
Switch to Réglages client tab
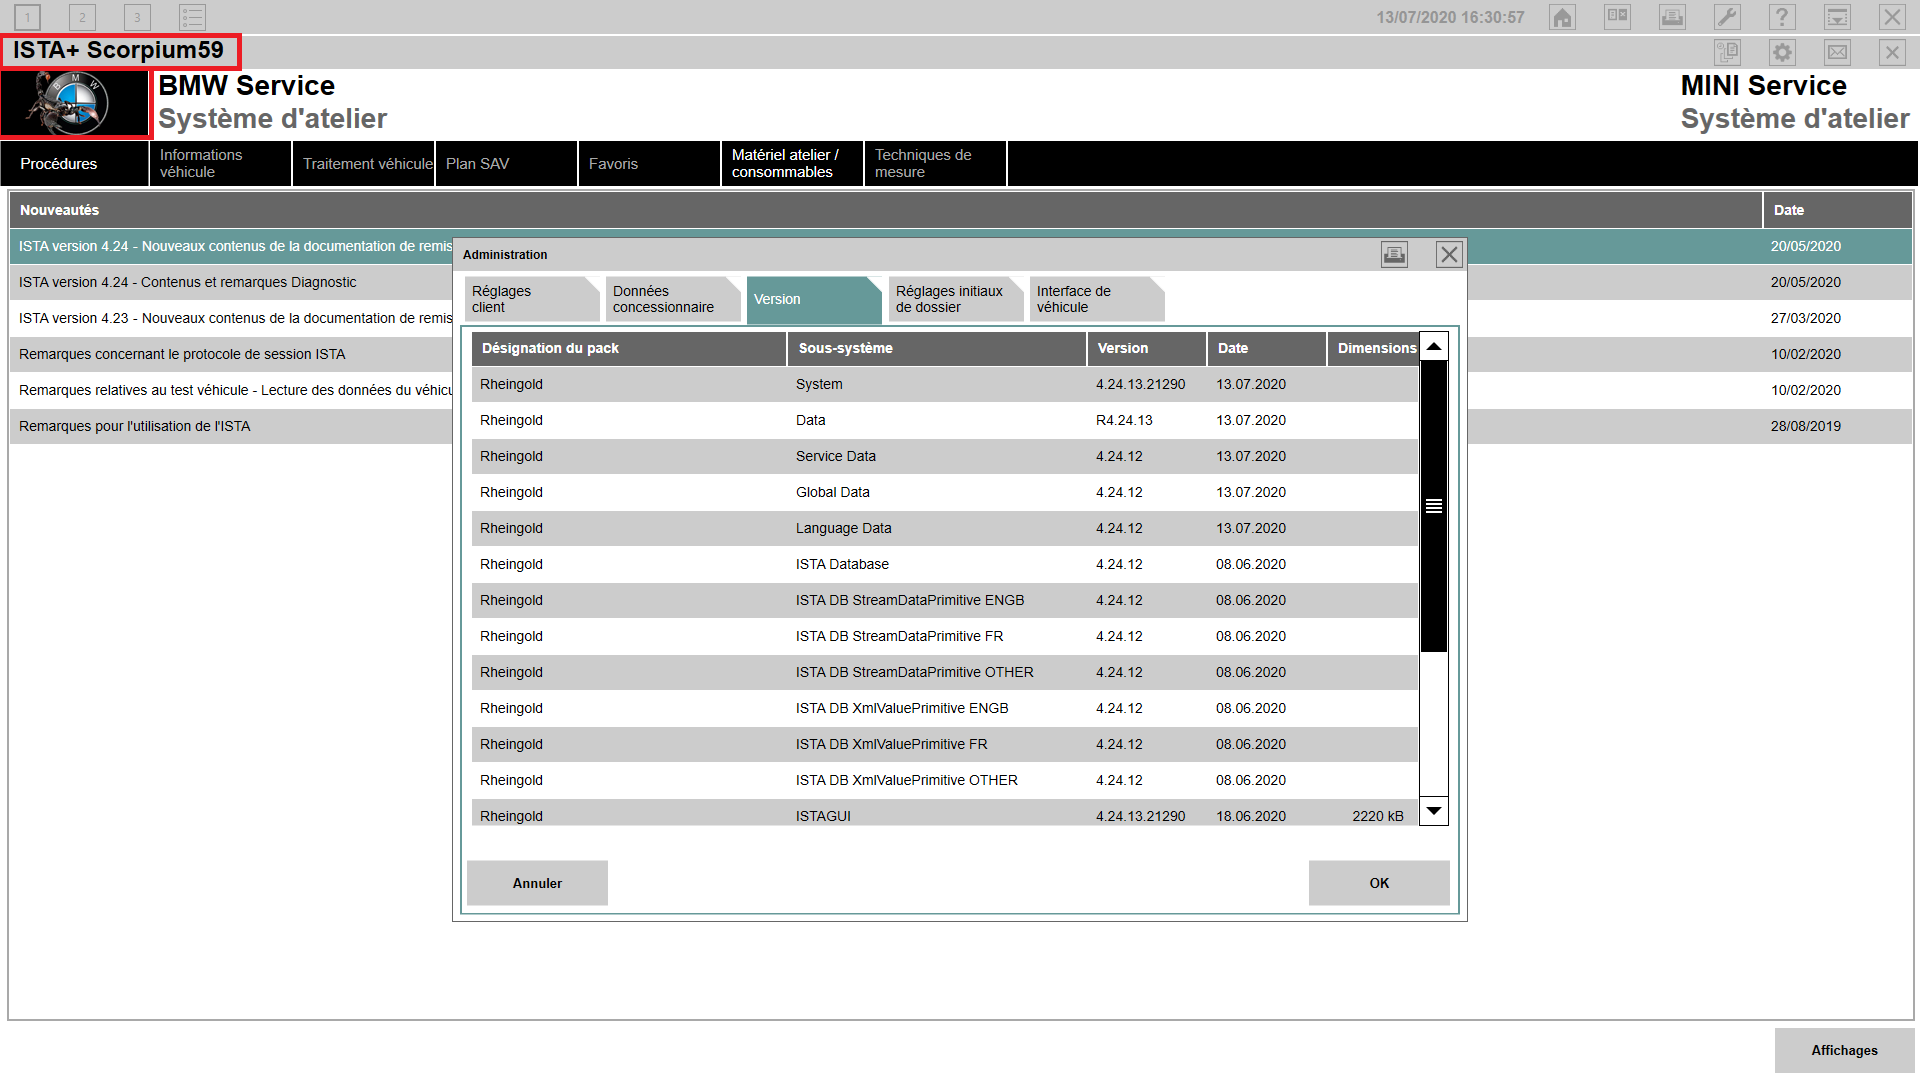[530, 299]
